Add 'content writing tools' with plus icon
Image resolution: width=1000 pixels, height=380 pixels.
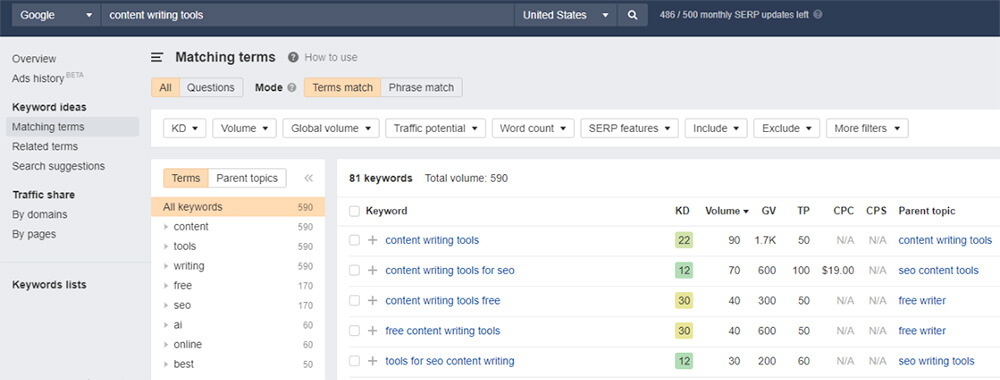pos(373,240)
